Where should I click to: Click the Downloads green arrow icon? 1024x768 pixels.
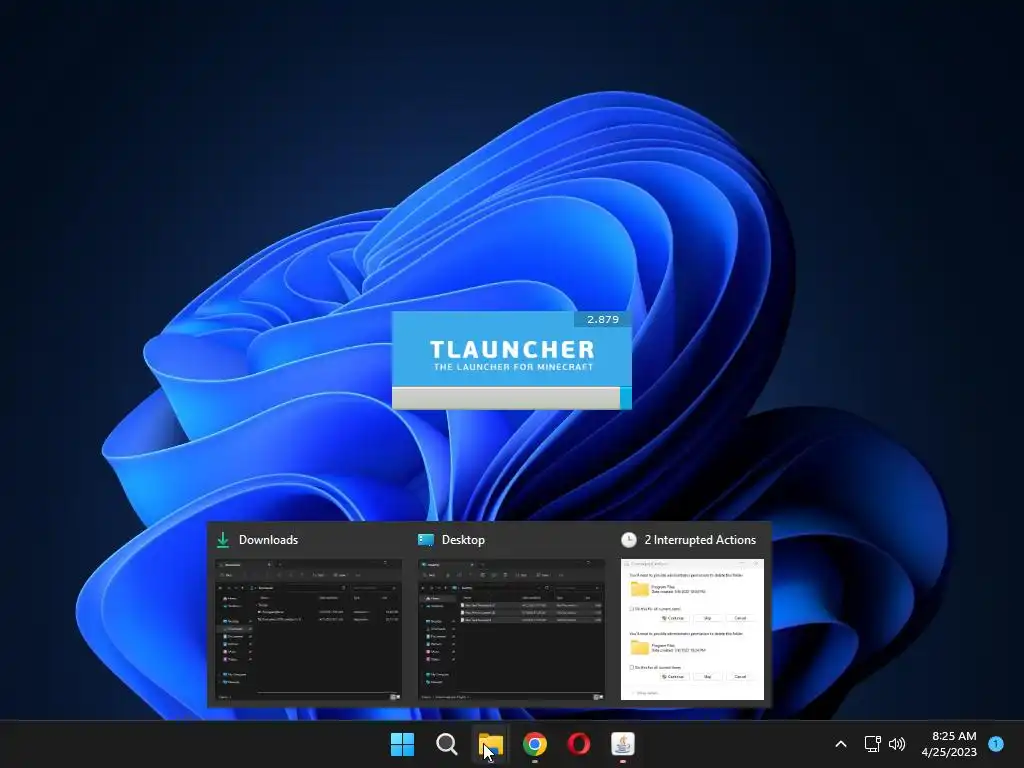223,540
